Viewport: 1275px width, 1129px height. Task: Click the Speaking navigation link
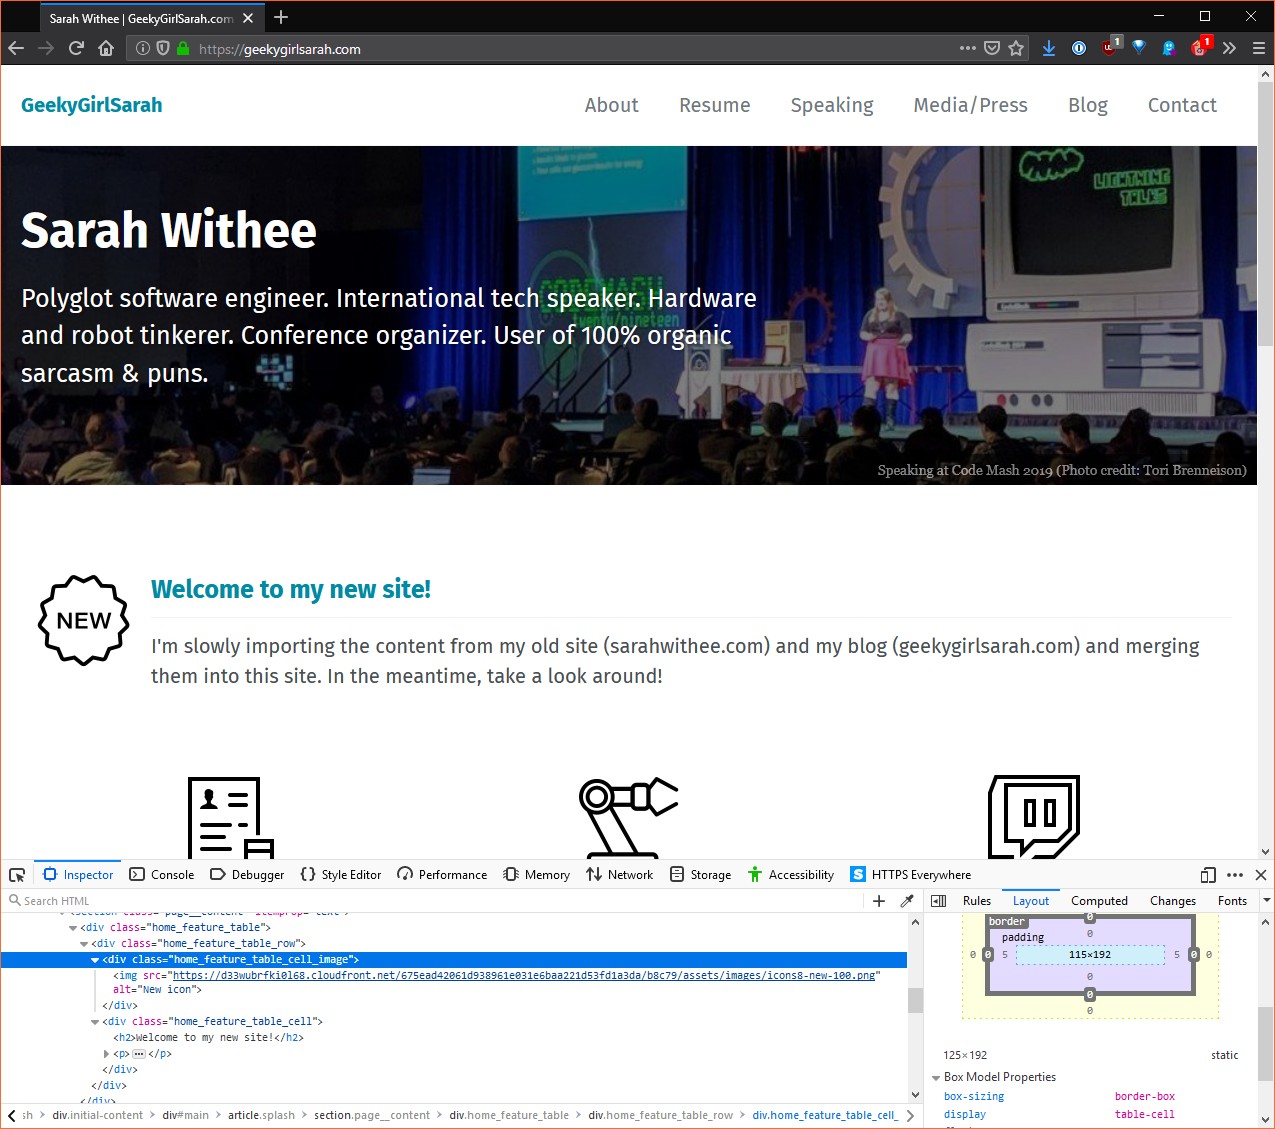click(832, 105)
